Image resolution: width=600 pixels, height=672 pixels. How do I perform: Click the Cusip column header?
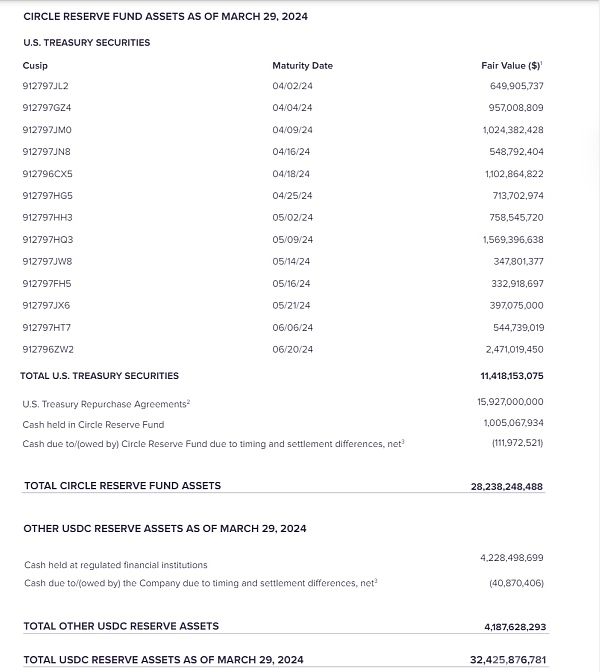[35, 66]
